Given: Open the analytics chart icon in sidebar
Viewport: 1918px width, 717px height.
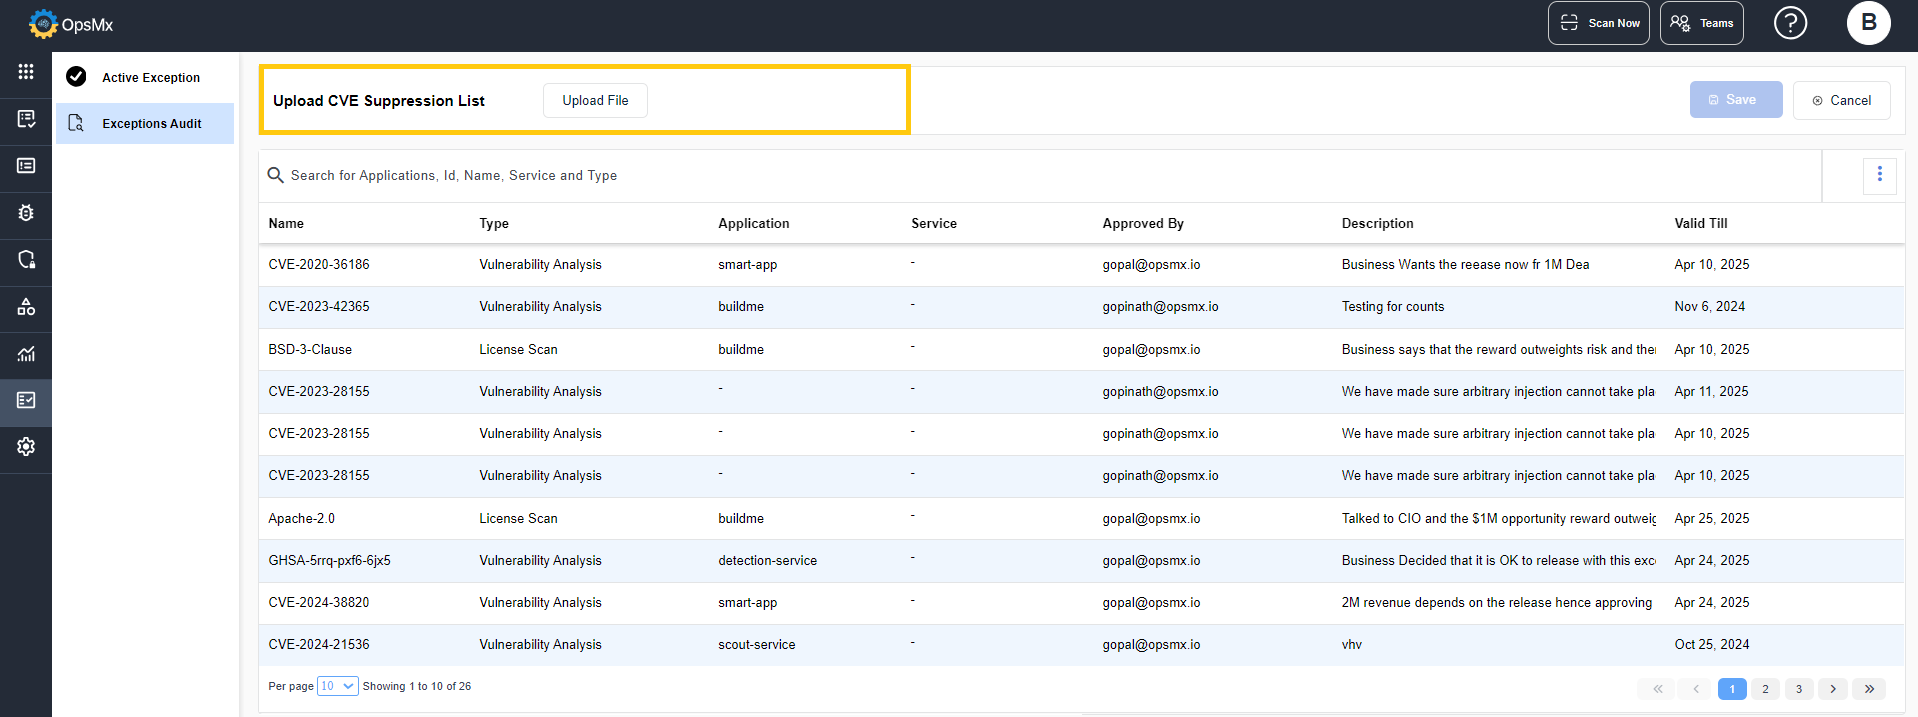Looking at the screenshot, I should [26, 354].
